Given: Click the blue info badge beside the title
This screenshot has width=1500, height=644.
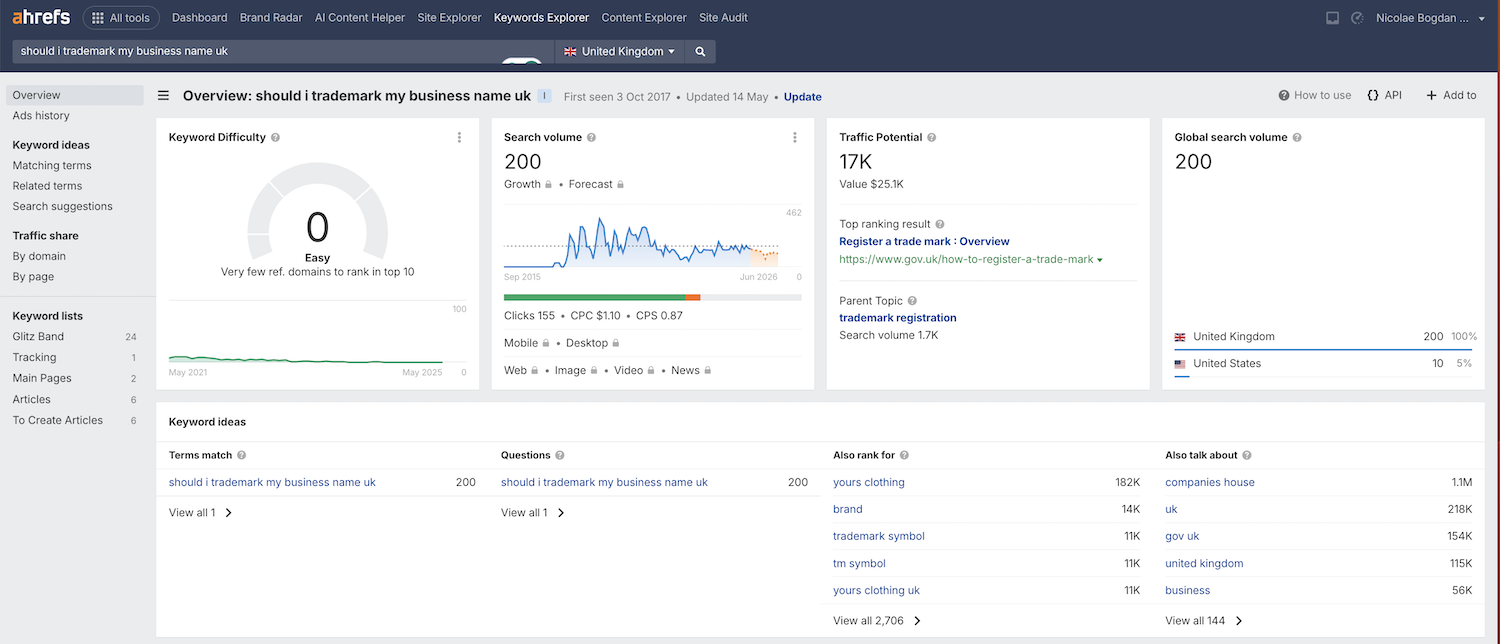Looking at the screenshot, I should click(x=545, y=96).
